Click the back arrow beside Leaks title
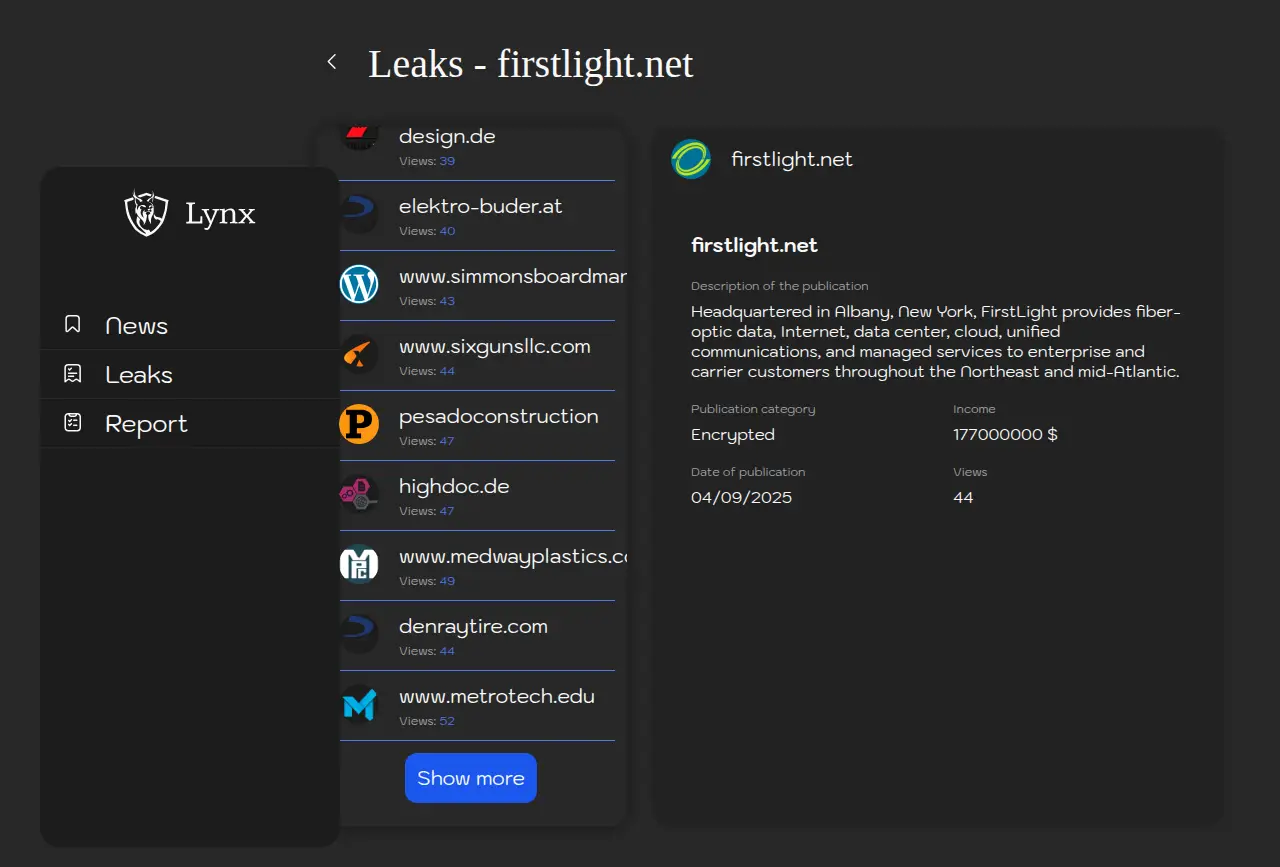 [332, 62]
